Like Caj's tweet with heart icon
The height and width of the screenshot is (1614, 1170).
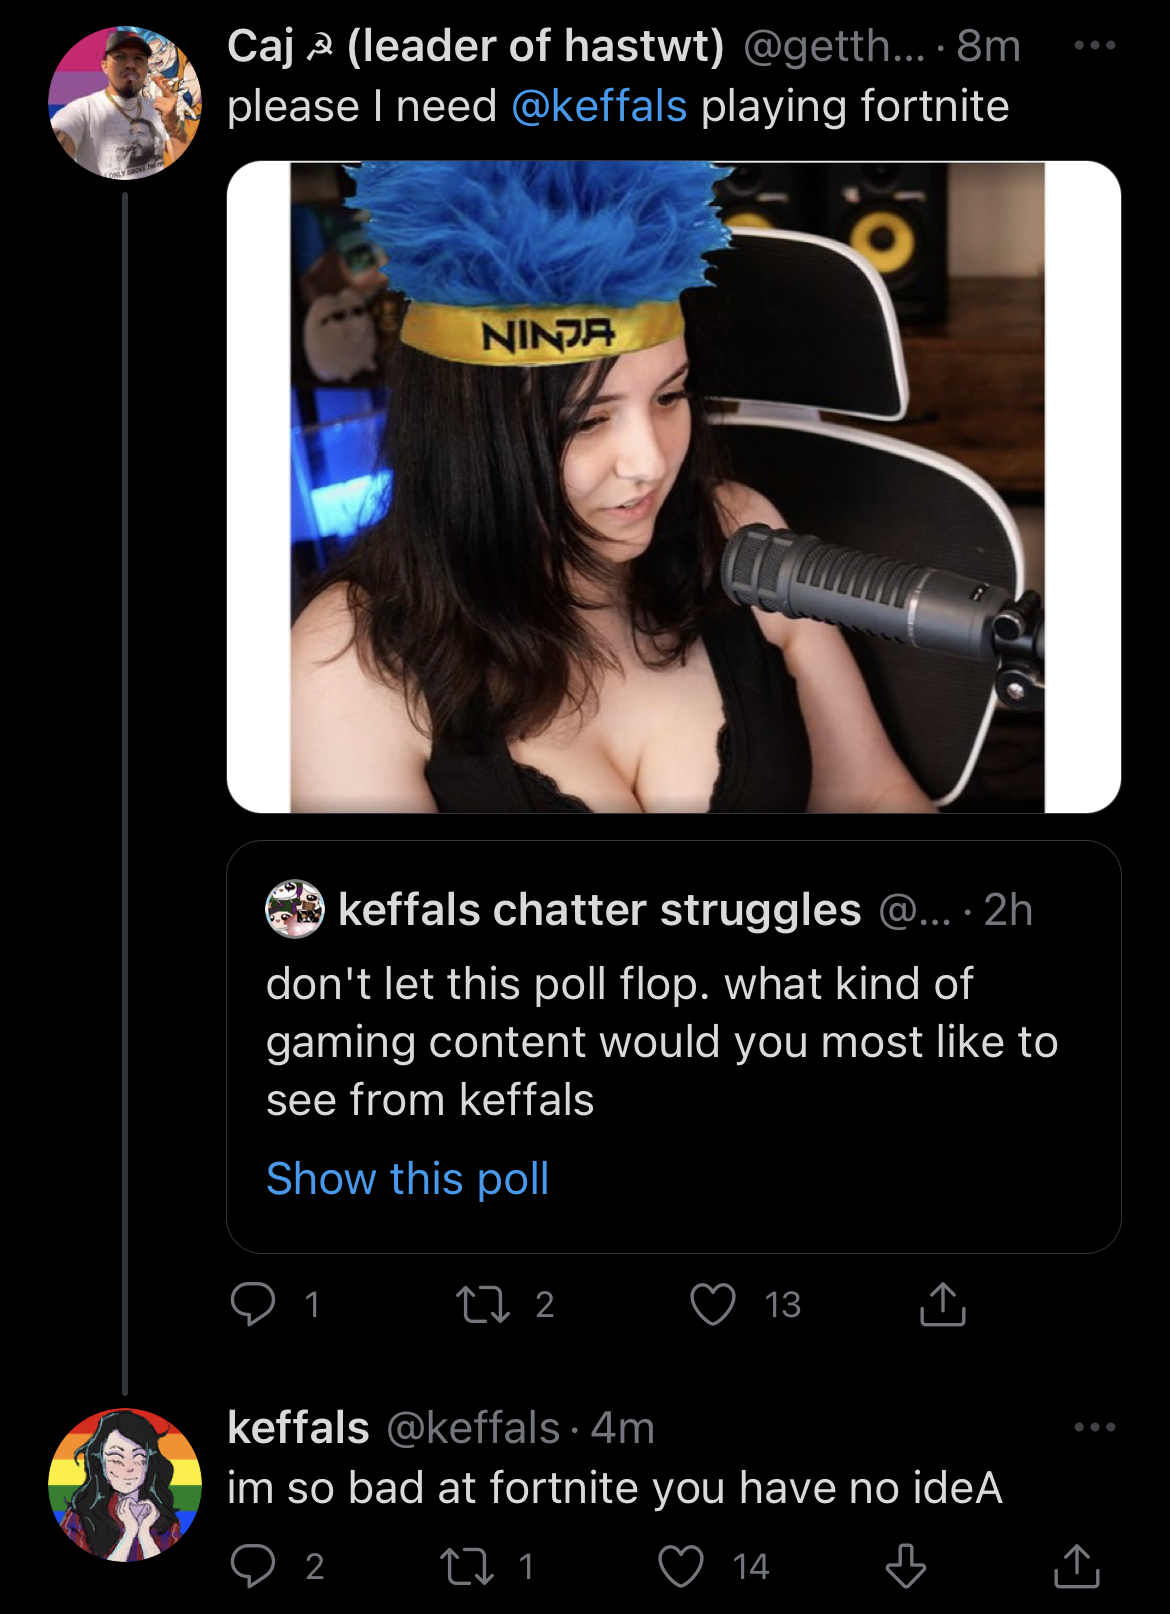point(713,1304)
